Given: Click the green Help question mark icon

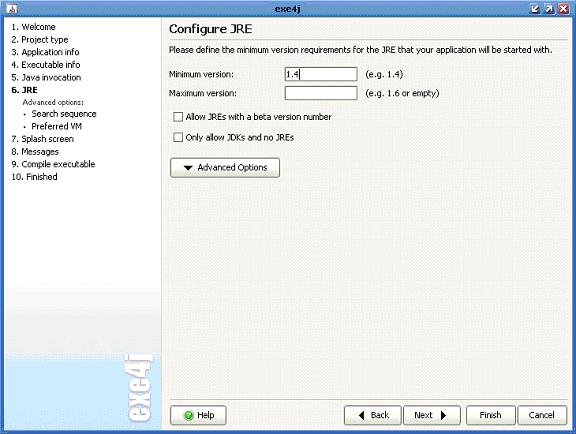Looking at the screenshot, I should (188, 415).
